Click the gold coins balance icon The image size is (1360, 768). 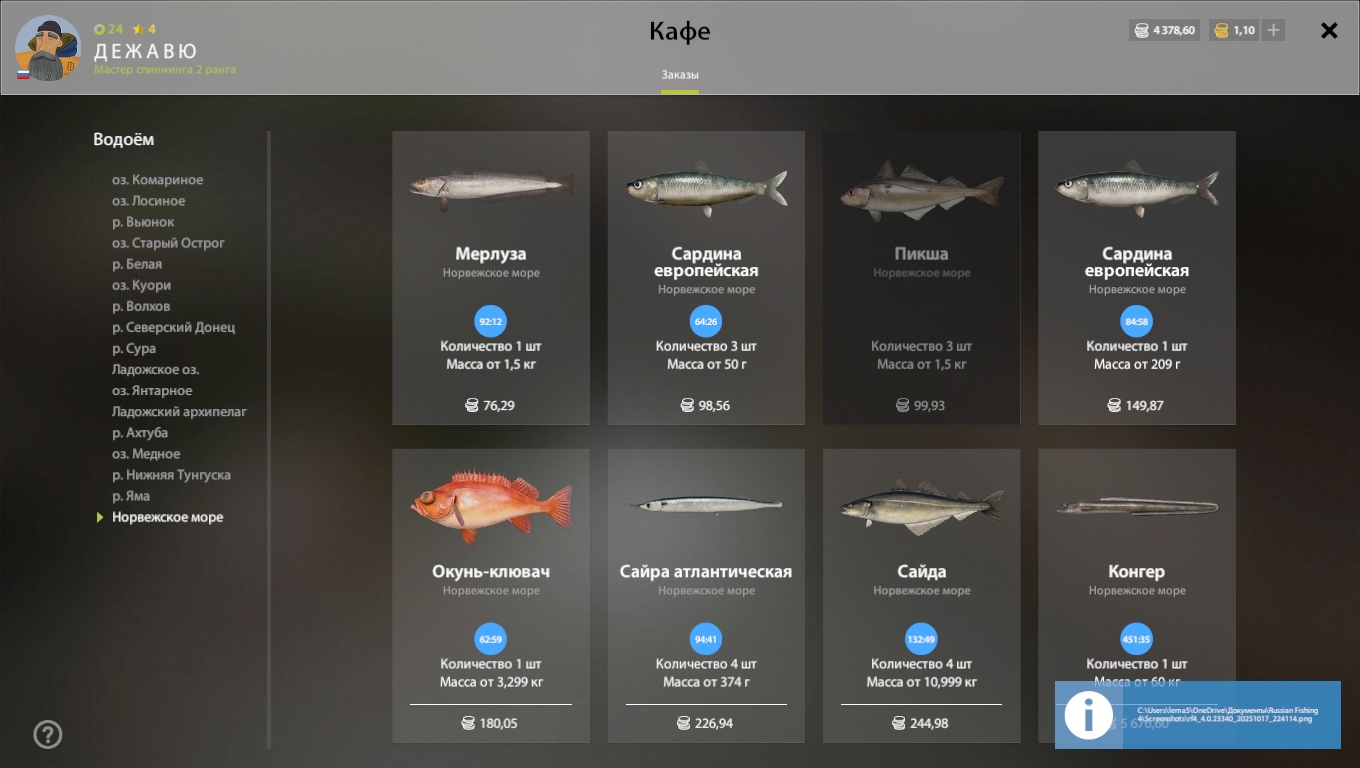point(1221,30)
